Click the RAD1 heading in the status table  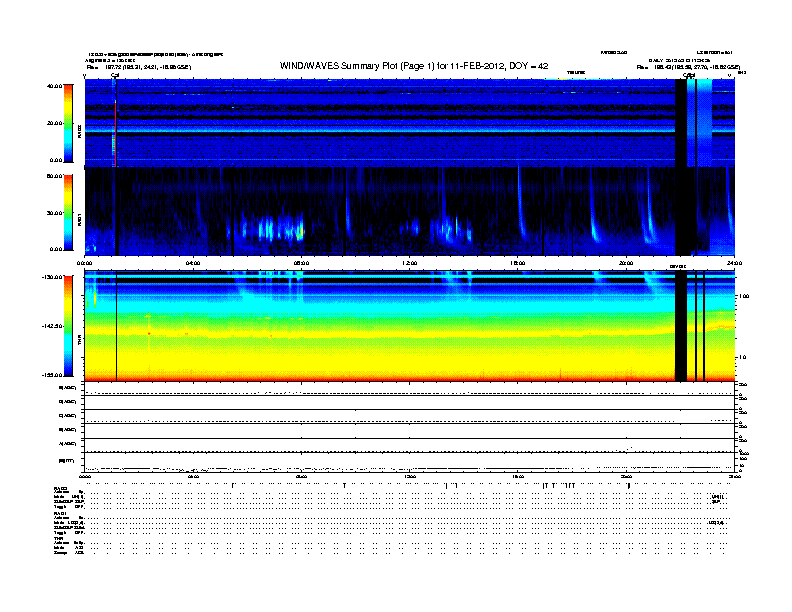click(x=61, y=513)
